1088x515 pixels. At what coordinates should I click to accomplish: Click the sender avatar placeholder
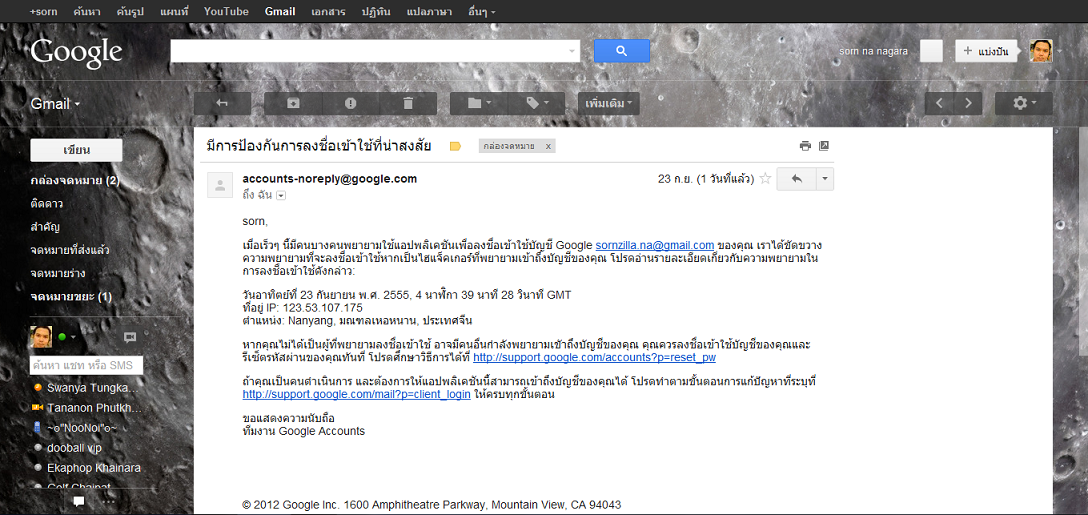point(220,185)
